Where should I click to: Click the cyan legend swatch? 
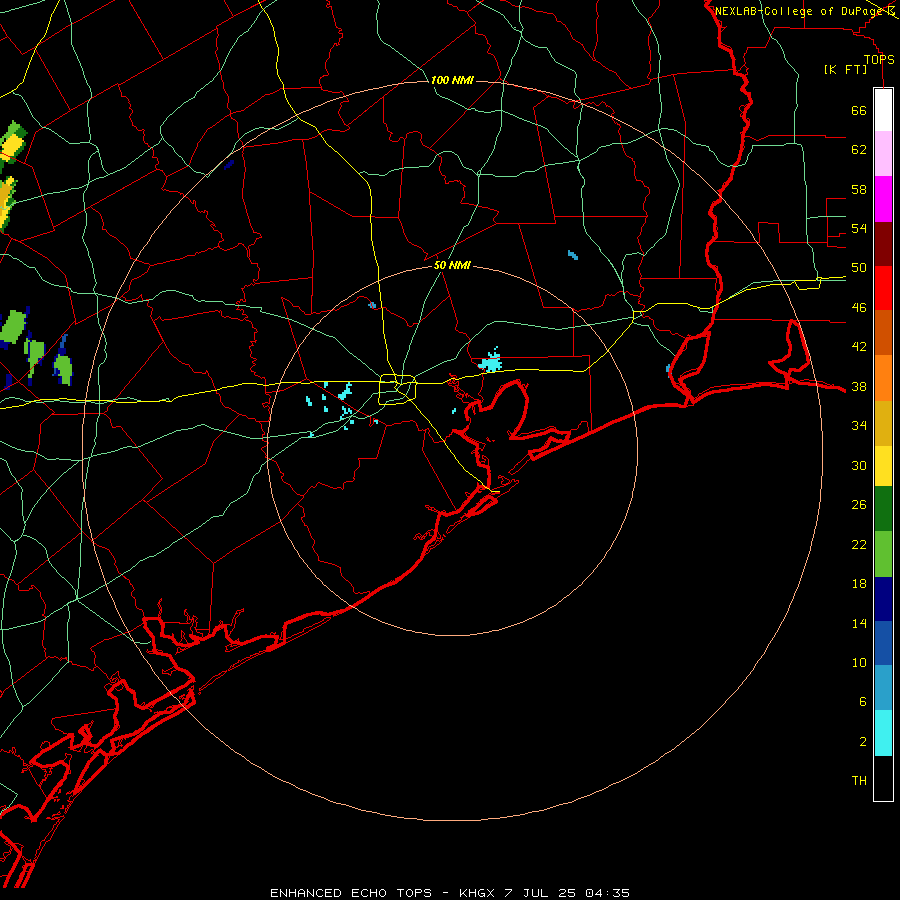(x=883, y=733)
